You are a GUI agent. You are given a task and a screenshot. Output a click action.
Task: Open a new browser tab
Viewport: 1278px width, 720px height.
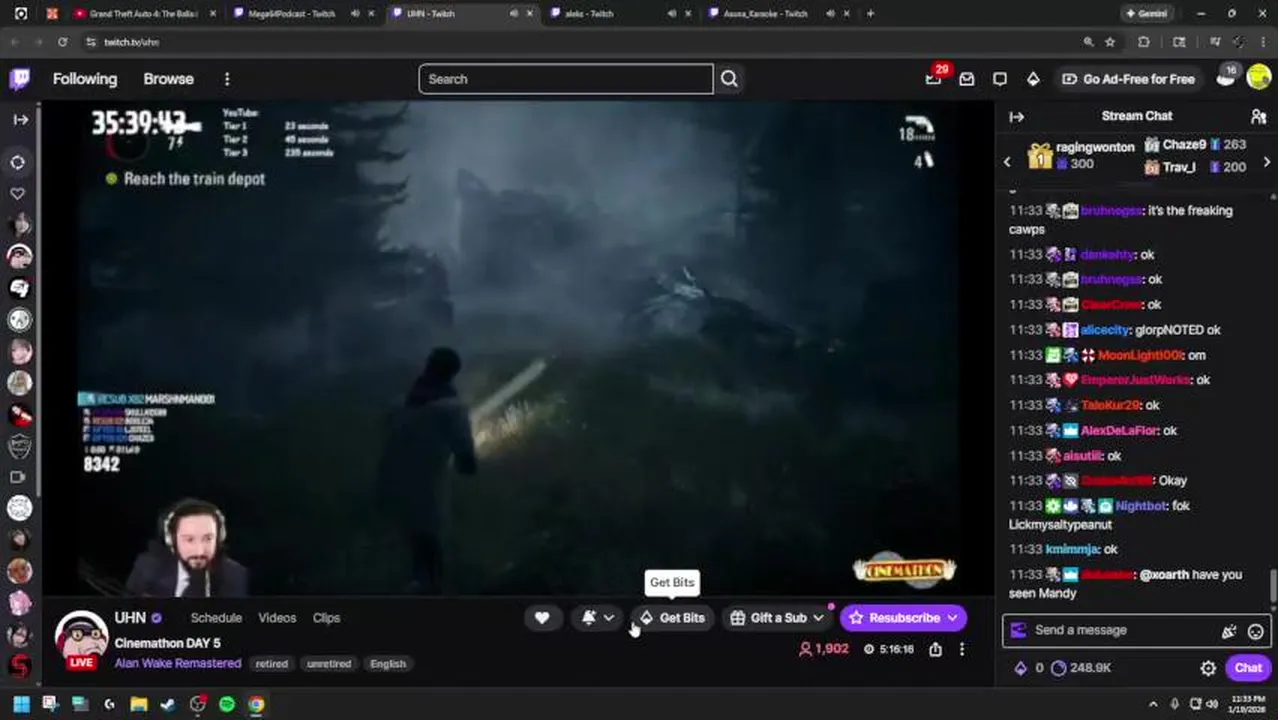870,14
